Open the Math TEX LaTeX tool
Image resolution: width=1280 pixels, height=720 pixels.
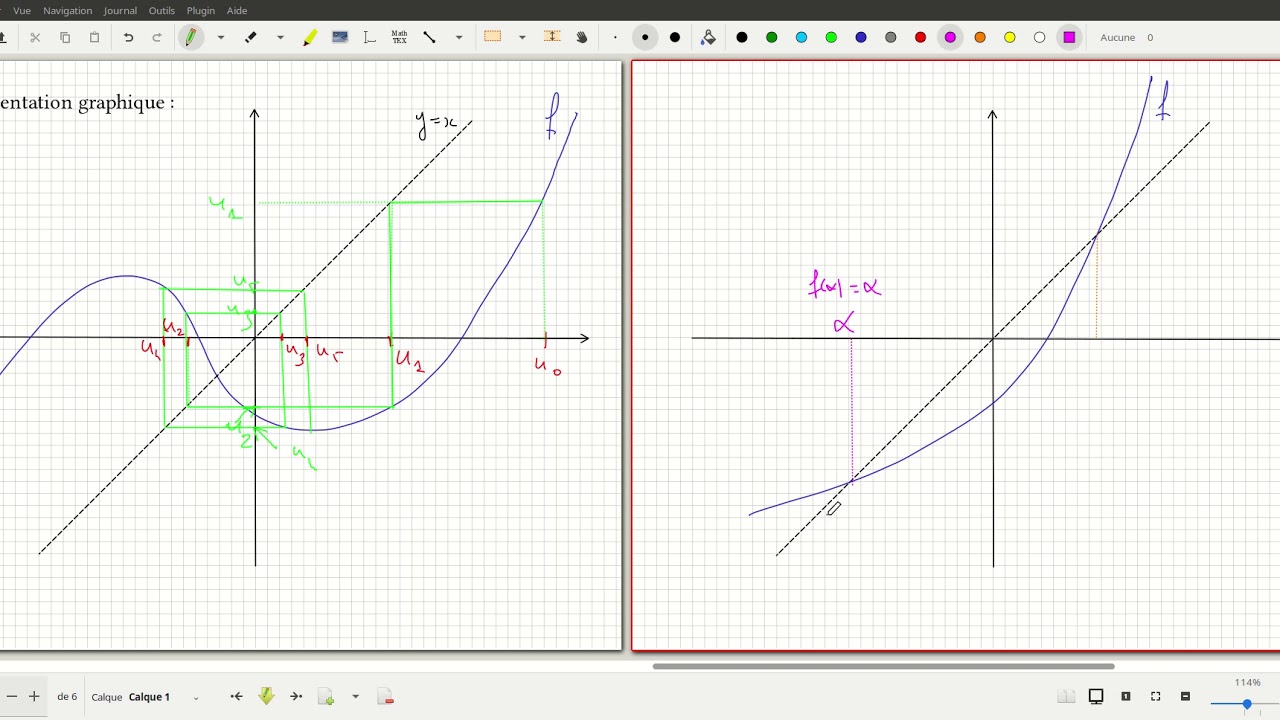(x=399, y=37)
